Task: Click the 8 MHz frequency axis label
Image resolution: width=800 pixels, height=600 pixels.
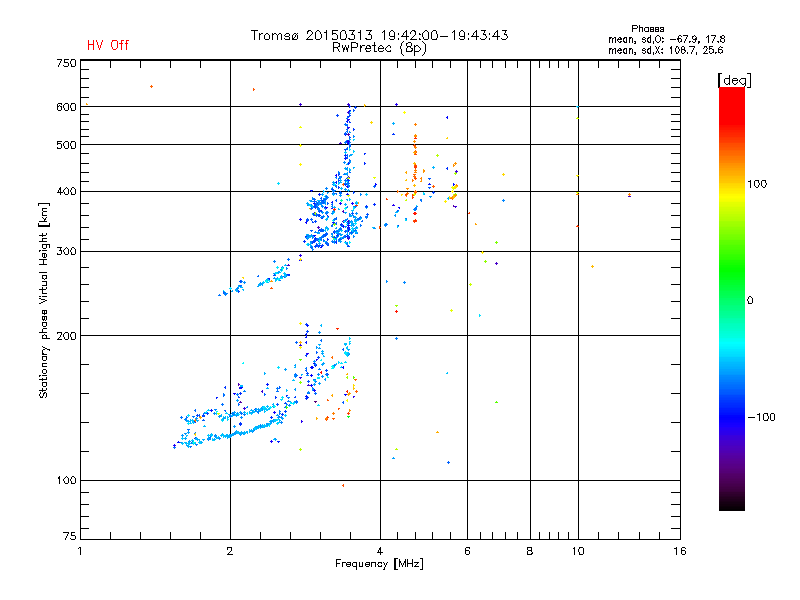Action: [x=530, y=551]
